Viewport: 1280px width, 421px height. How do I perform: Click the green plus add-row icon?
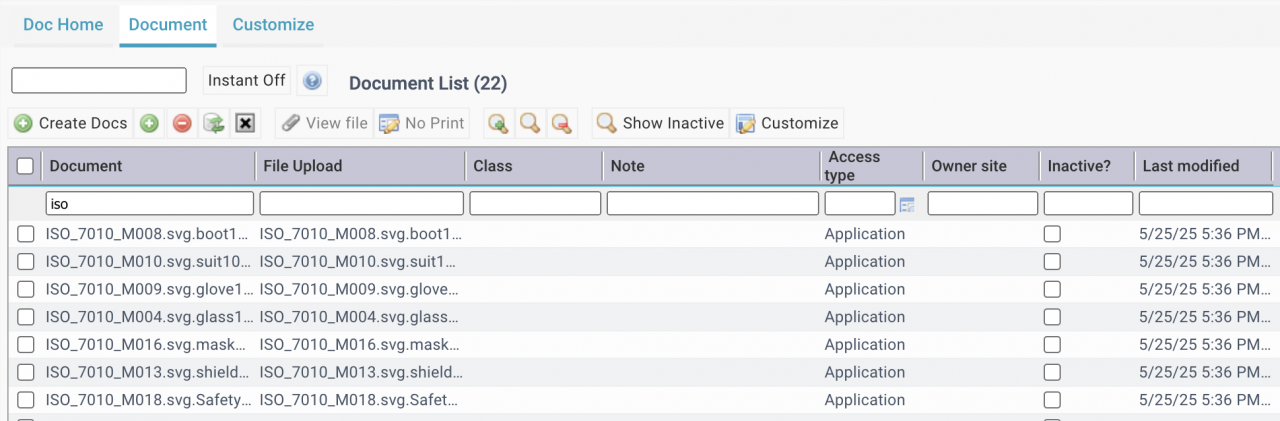click(x=149, y=123)
